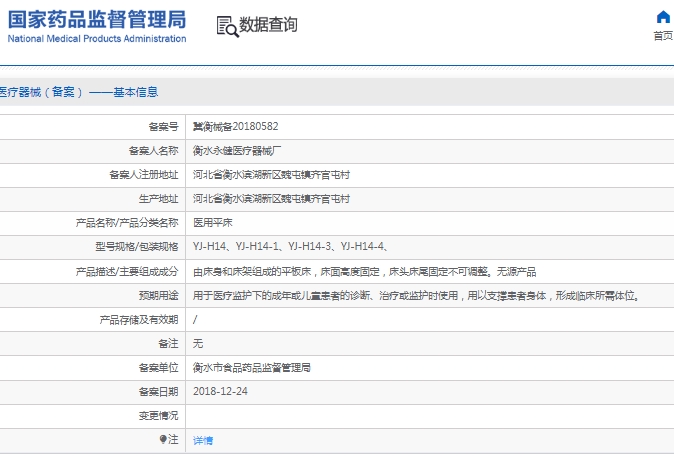This screenshot has height=461, width=674.
Task: Click the 国家药品监督管理局 logo
Action: (x=97, y=20)
